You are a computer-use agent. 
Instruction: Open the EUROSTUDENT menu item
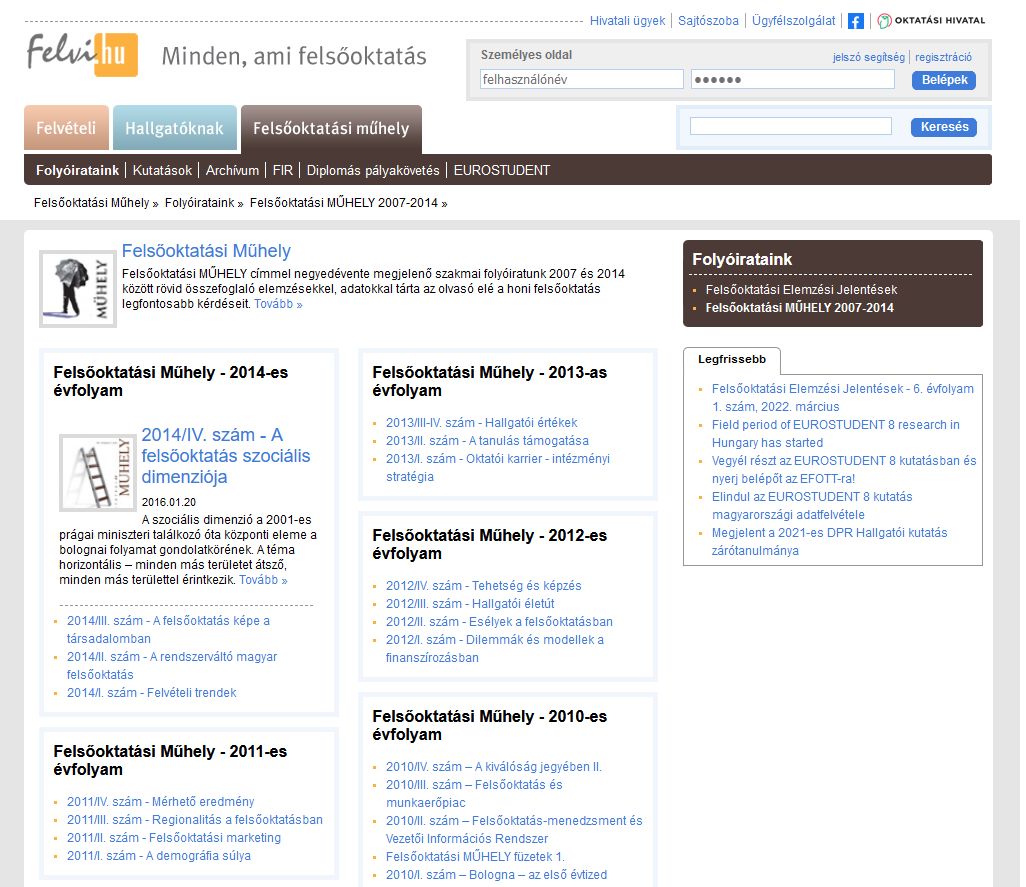502,170
